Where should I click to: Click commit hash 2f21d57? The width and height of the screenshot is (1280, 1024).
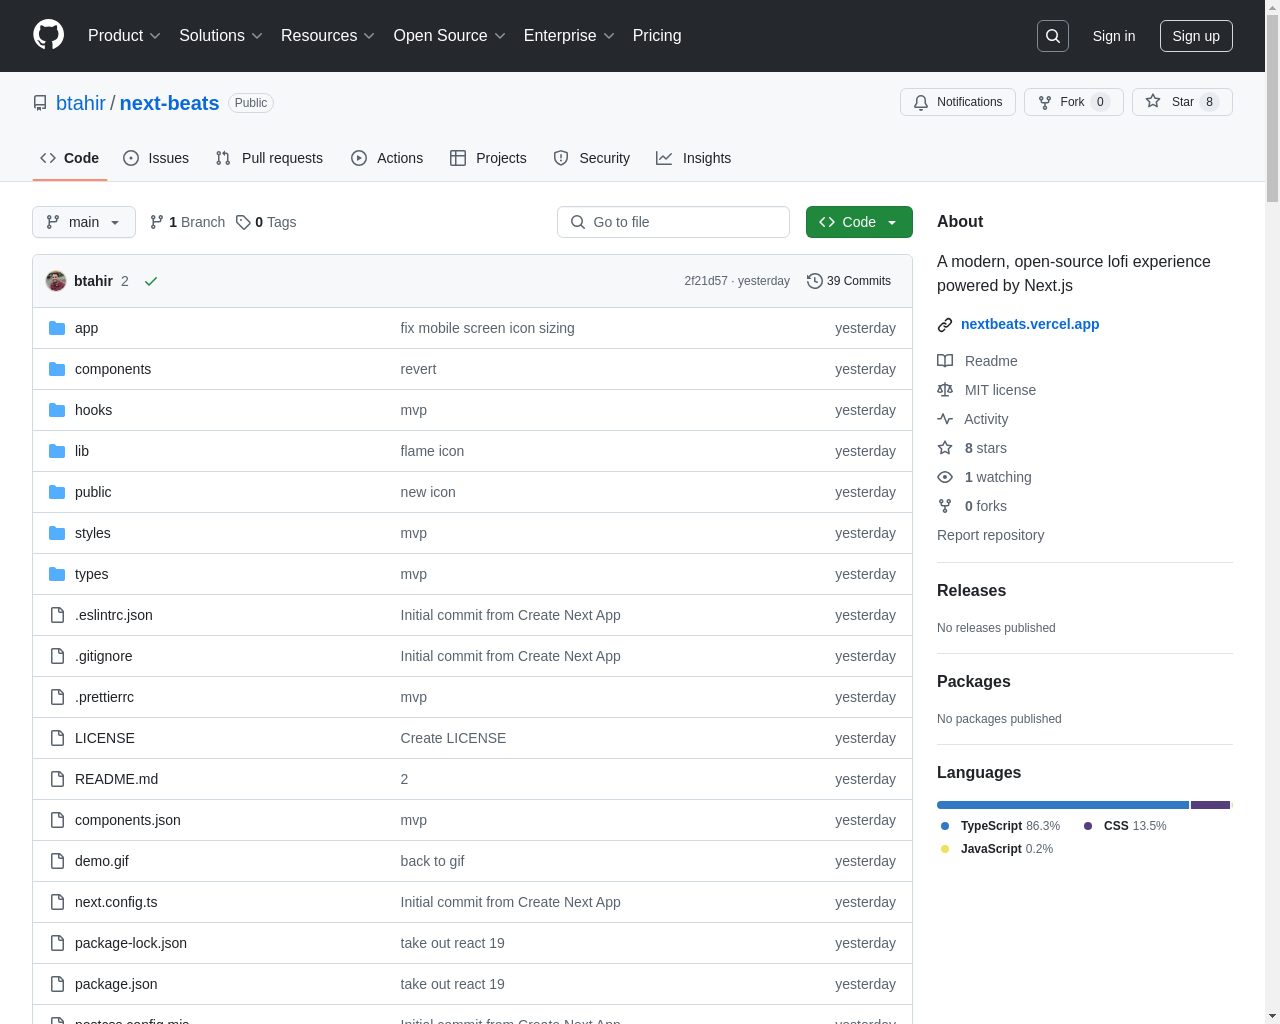pyautogui.click(x=706, y=281)
